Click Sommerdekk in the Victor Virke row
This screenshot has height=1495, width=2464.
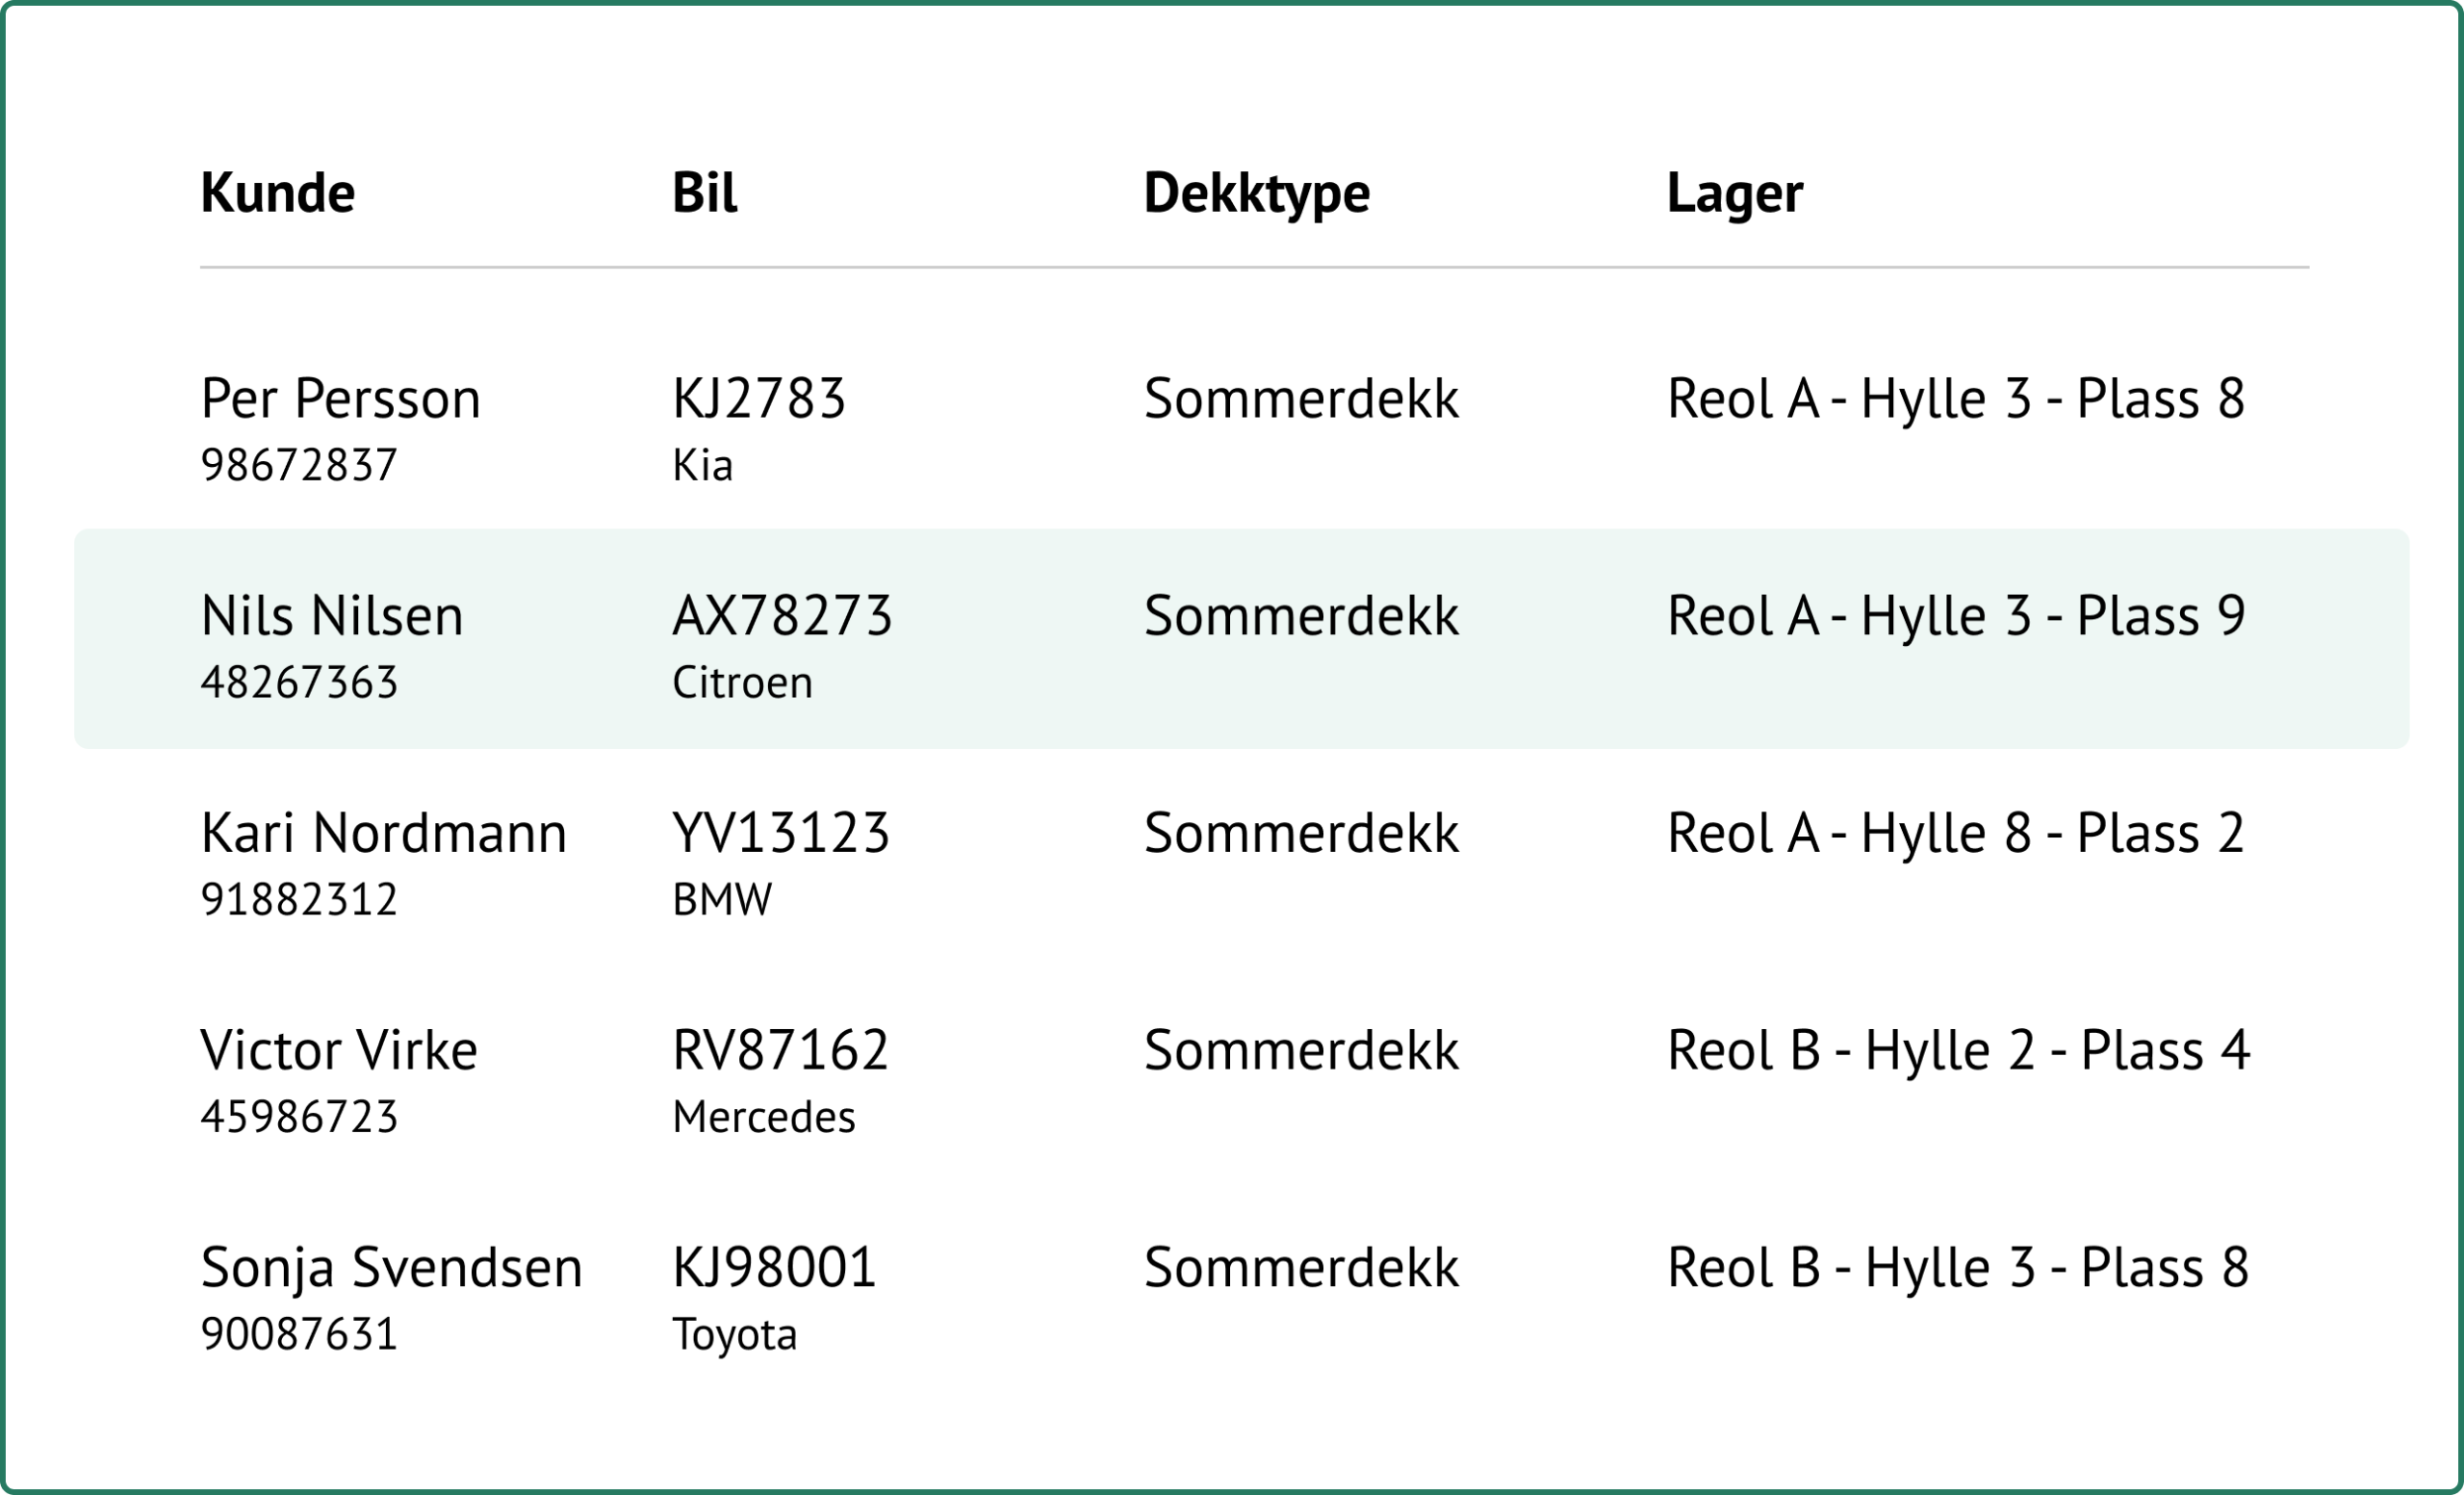[x=1301, y=1050]
